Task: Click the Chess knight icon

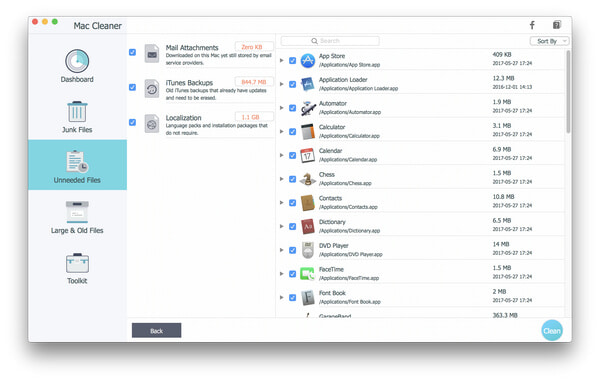Action: pyautogui.click(x=308, y=179)
